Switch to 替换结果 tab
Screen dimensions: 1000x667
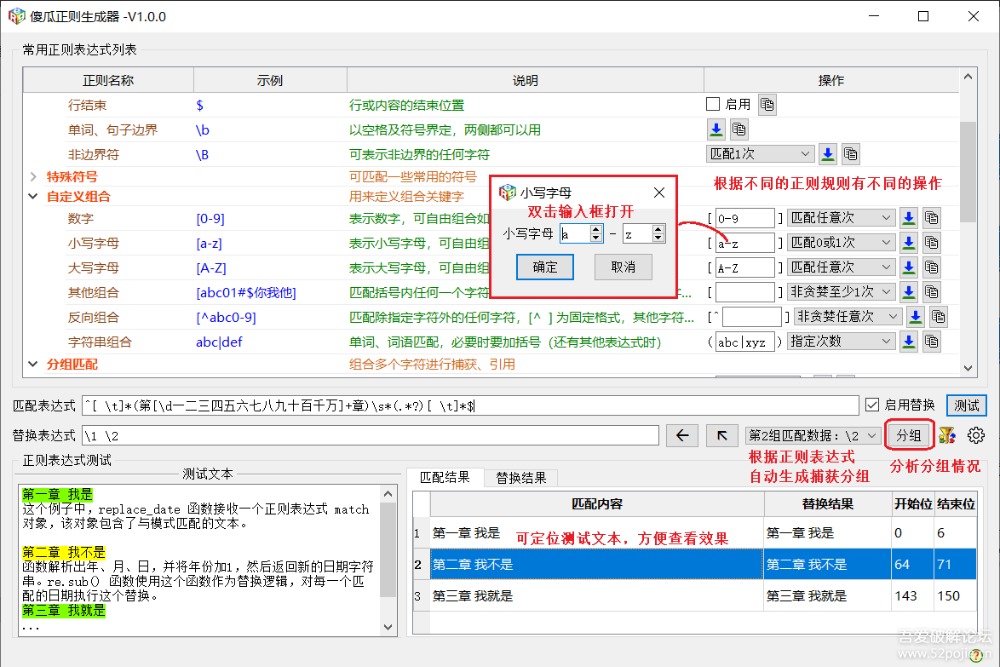tap(521, 477)
